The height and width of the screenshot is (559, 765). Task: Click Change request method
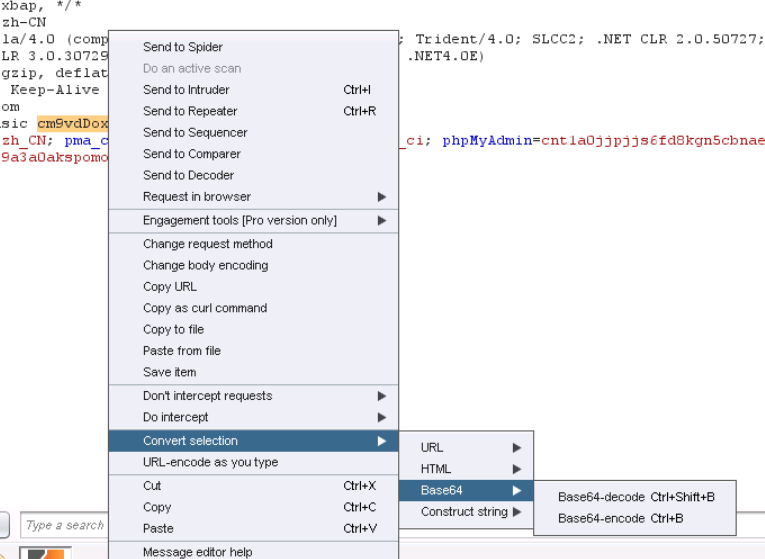click(207, 244)
